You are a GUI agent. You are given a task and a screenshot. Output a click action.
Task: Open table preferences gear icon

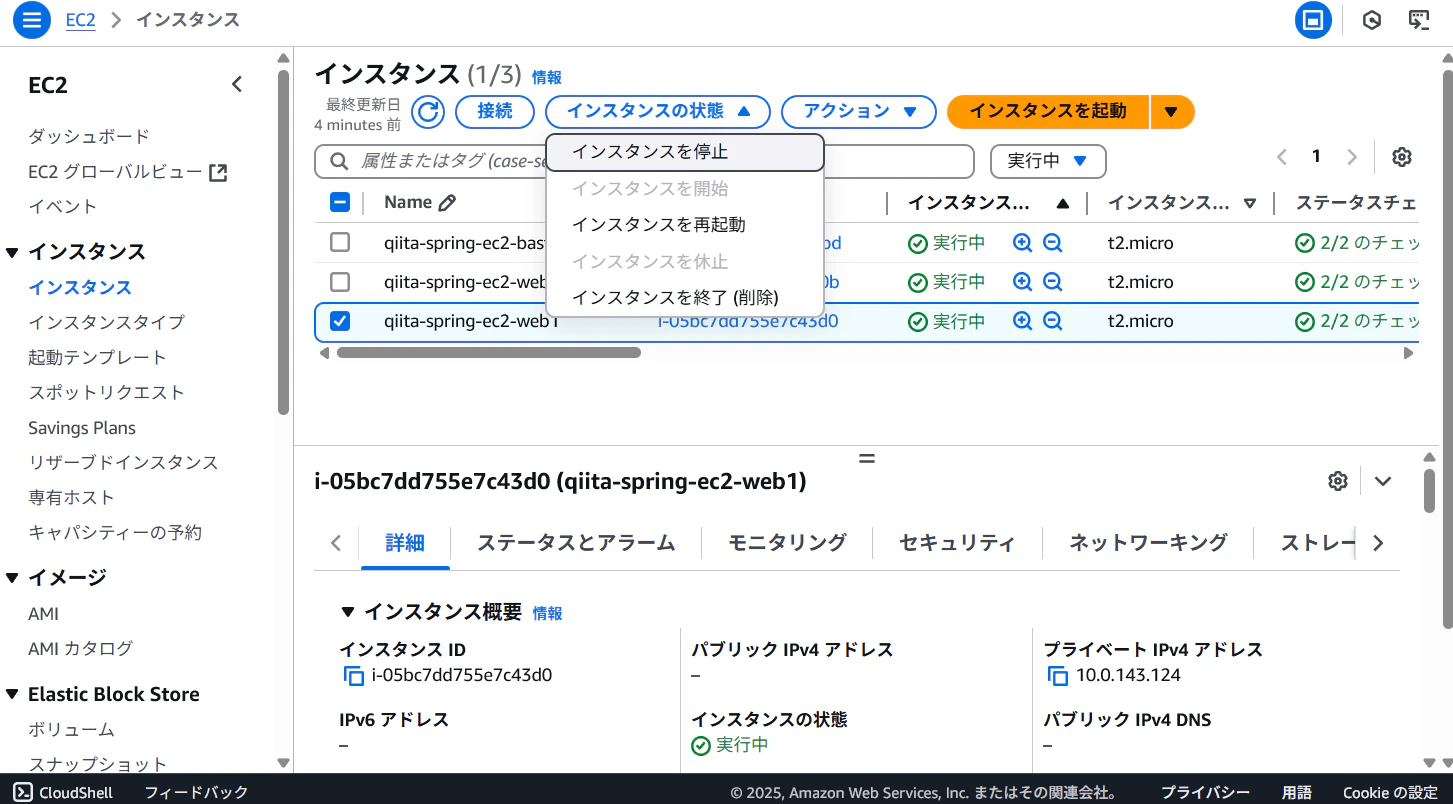click(1402, 157)
